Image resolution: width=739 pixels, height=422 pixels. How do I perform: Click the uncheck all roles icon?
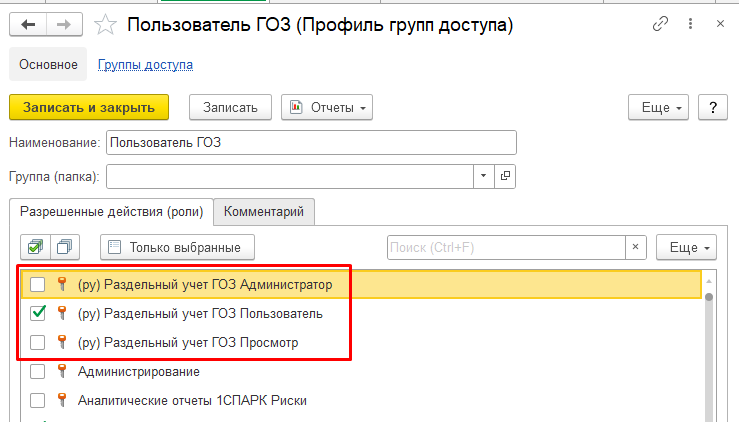(x=66, y=246)
